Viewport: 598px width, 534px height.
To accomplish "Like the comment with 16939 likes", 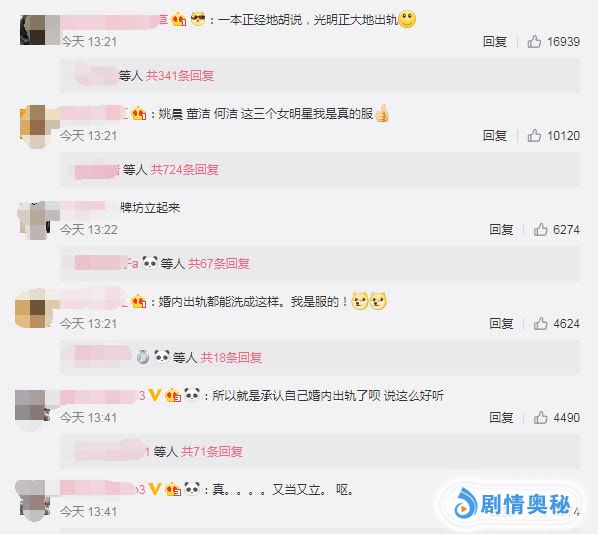I will point(534,41).
